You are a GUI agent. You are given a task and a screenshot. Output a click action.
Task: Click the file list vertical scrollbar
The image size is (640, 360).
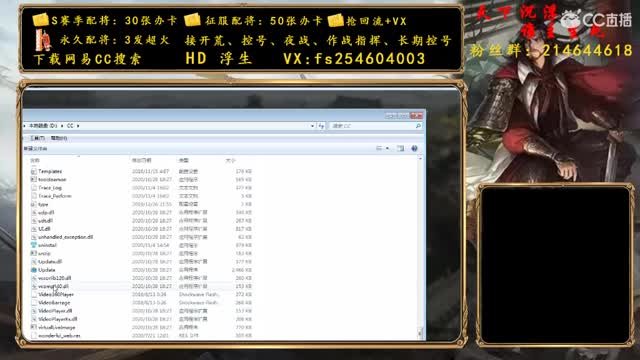click(420, 247)
